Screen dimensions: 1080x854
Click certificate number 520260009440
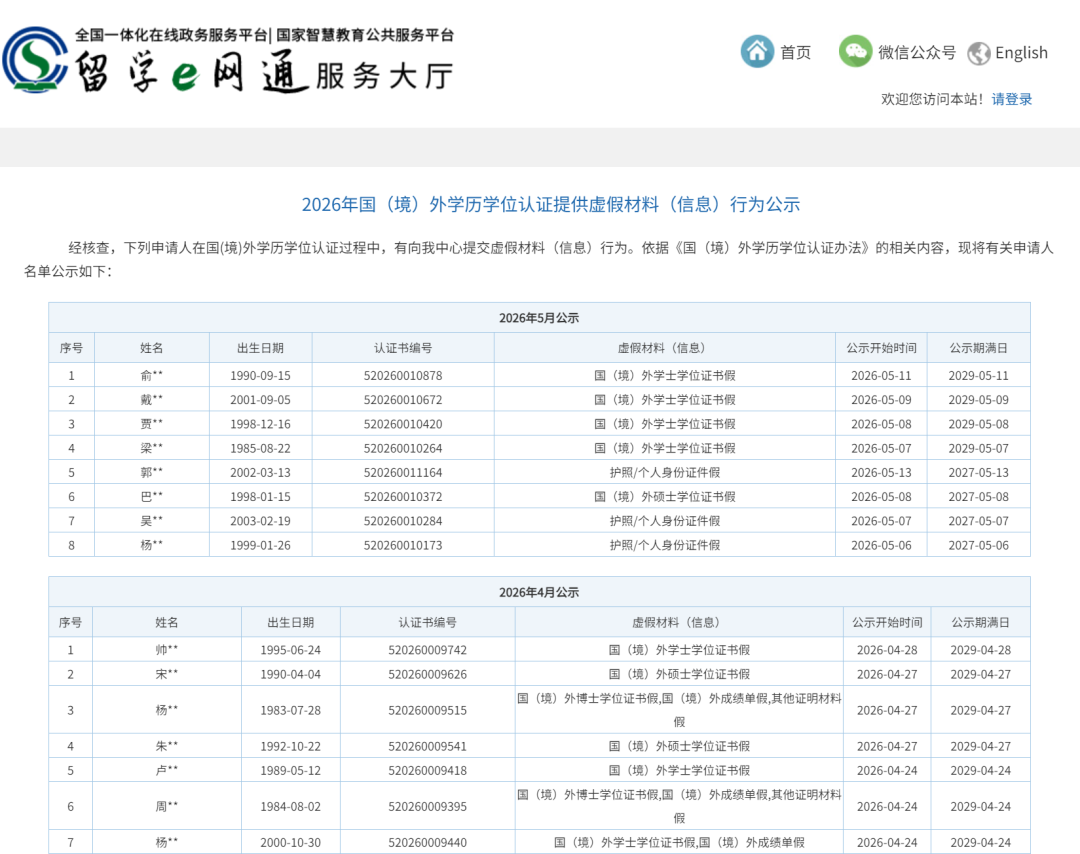pos(427,842)
